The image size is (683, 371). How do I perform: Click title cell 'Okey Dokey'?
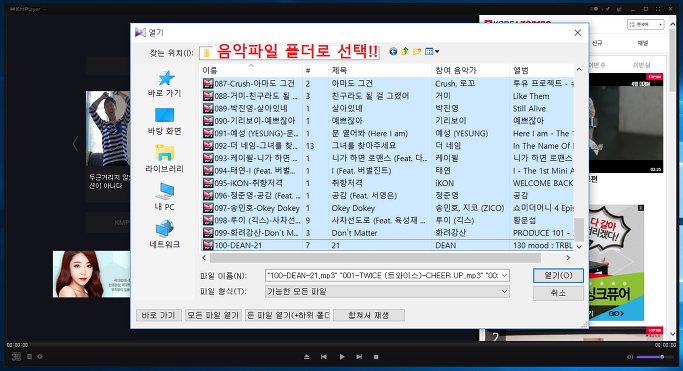coord(353,208)
